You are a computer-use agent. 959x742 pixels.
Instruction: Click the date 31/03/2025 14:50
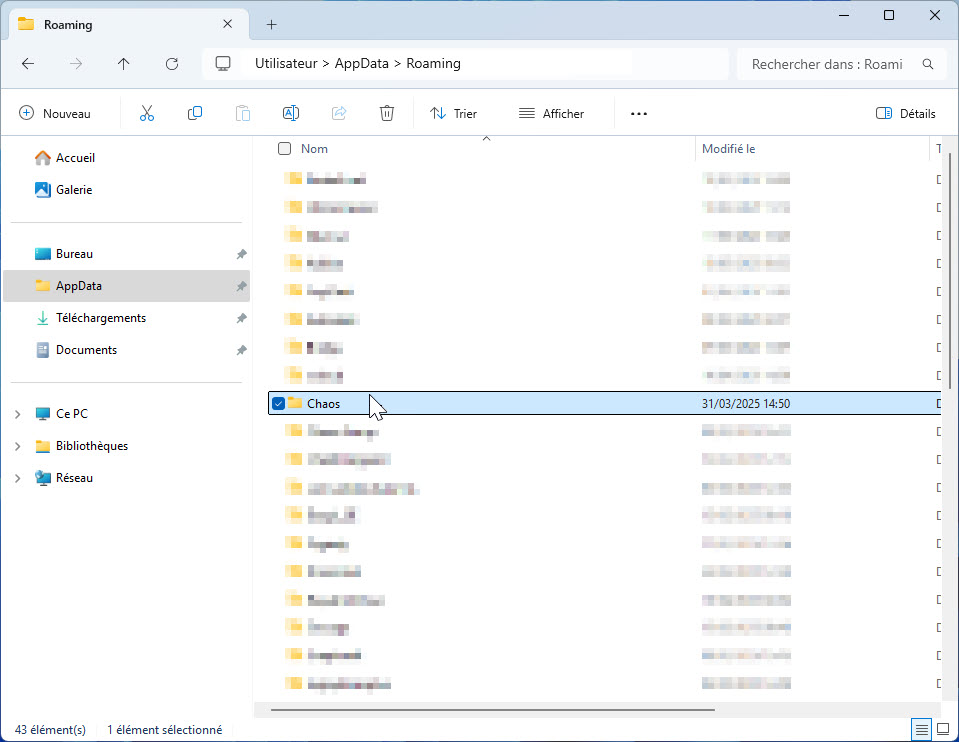click(x=746, y=404)
